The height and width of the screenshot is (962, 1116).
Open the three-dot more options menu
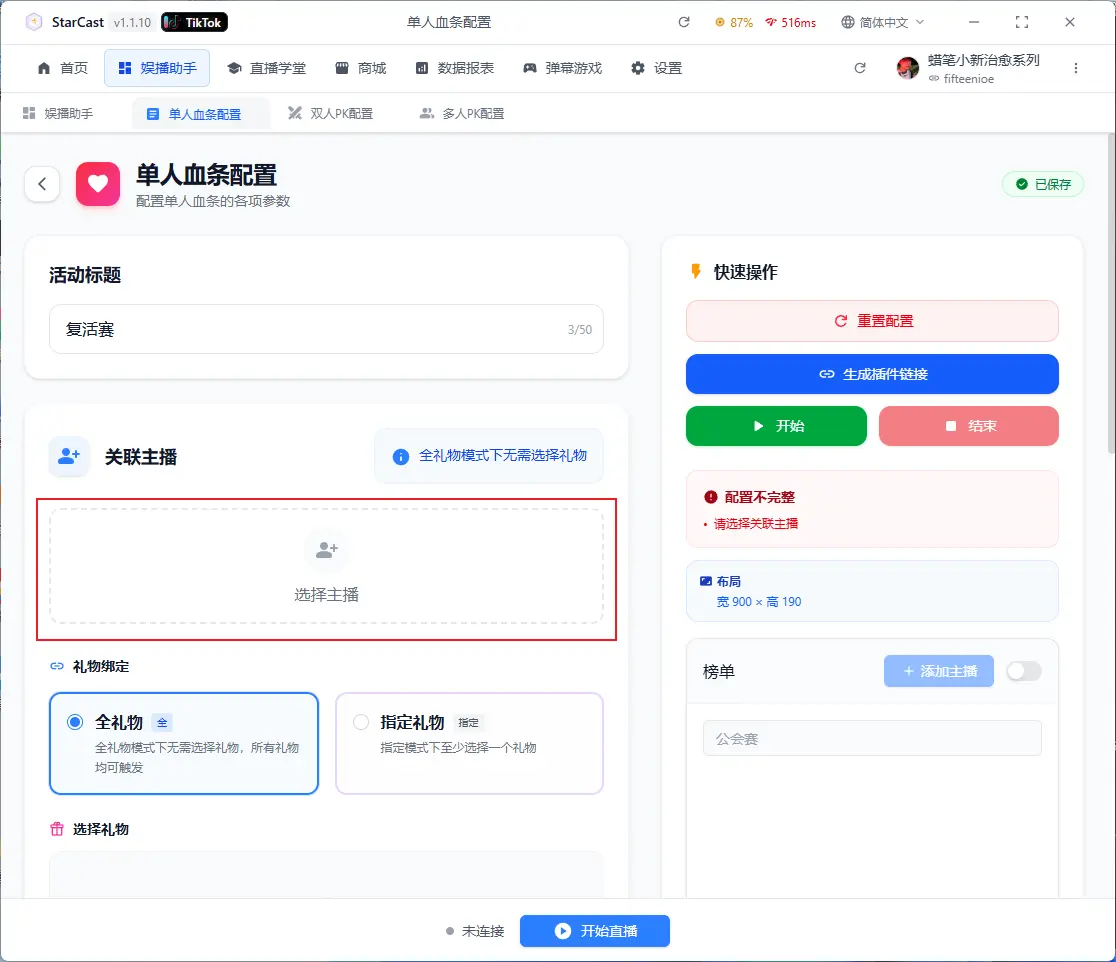point(1076,68)
